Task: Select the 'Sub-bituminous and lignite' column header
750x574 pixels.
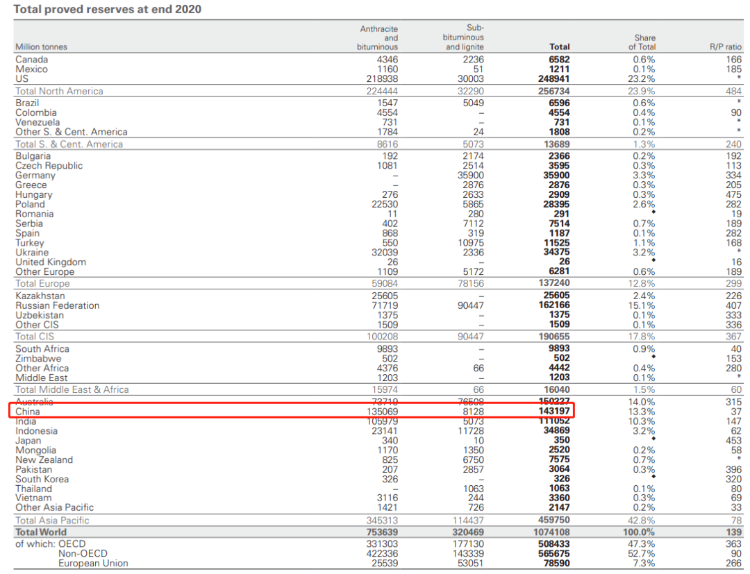Action: coord(465,38)
